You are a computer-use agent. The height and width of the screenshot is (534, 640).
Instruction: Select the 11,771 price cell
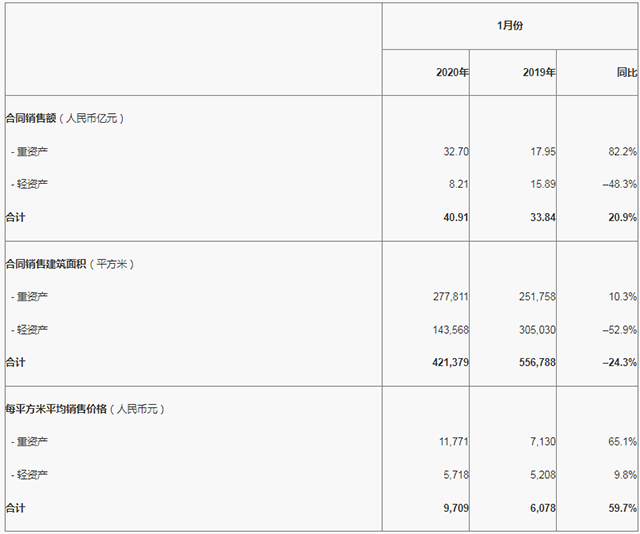pos(452,441)
